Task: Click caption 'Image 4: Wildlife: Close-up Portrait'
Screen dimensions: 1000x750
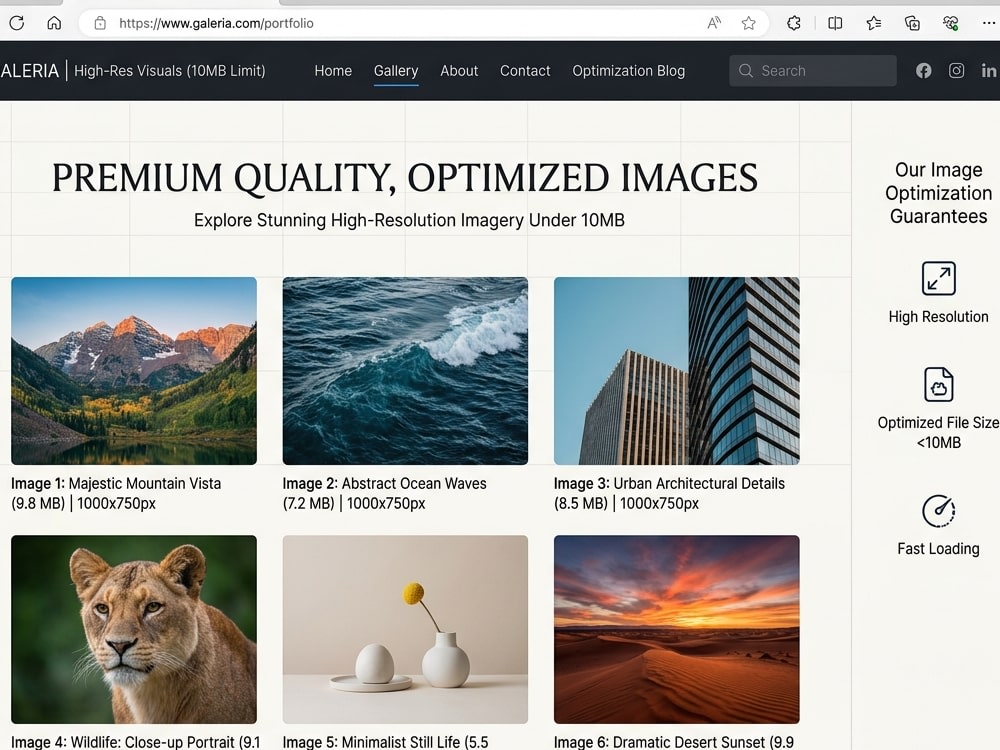Action: coord(124,742)
